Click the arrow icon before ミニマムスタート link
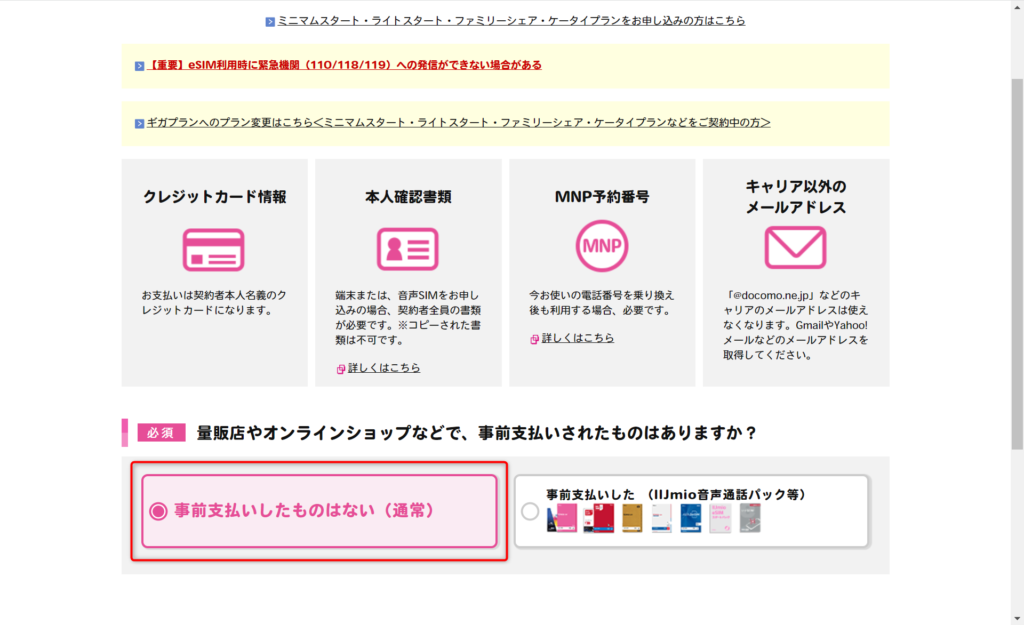Viewport: 1024px width, 625px height. (x=270, y=22)
